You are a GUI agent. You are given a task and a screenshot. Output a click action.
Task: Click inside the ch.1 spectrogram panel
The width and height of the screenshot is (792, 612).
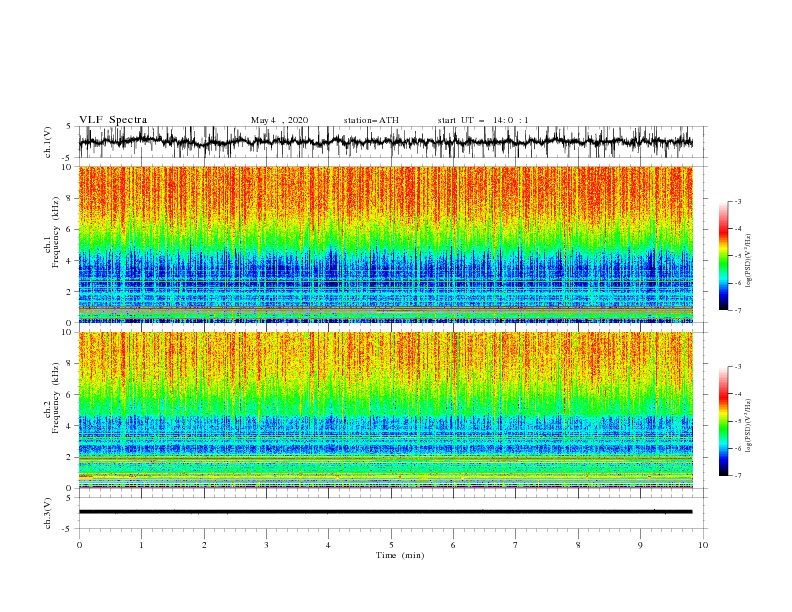click(385, 244)
